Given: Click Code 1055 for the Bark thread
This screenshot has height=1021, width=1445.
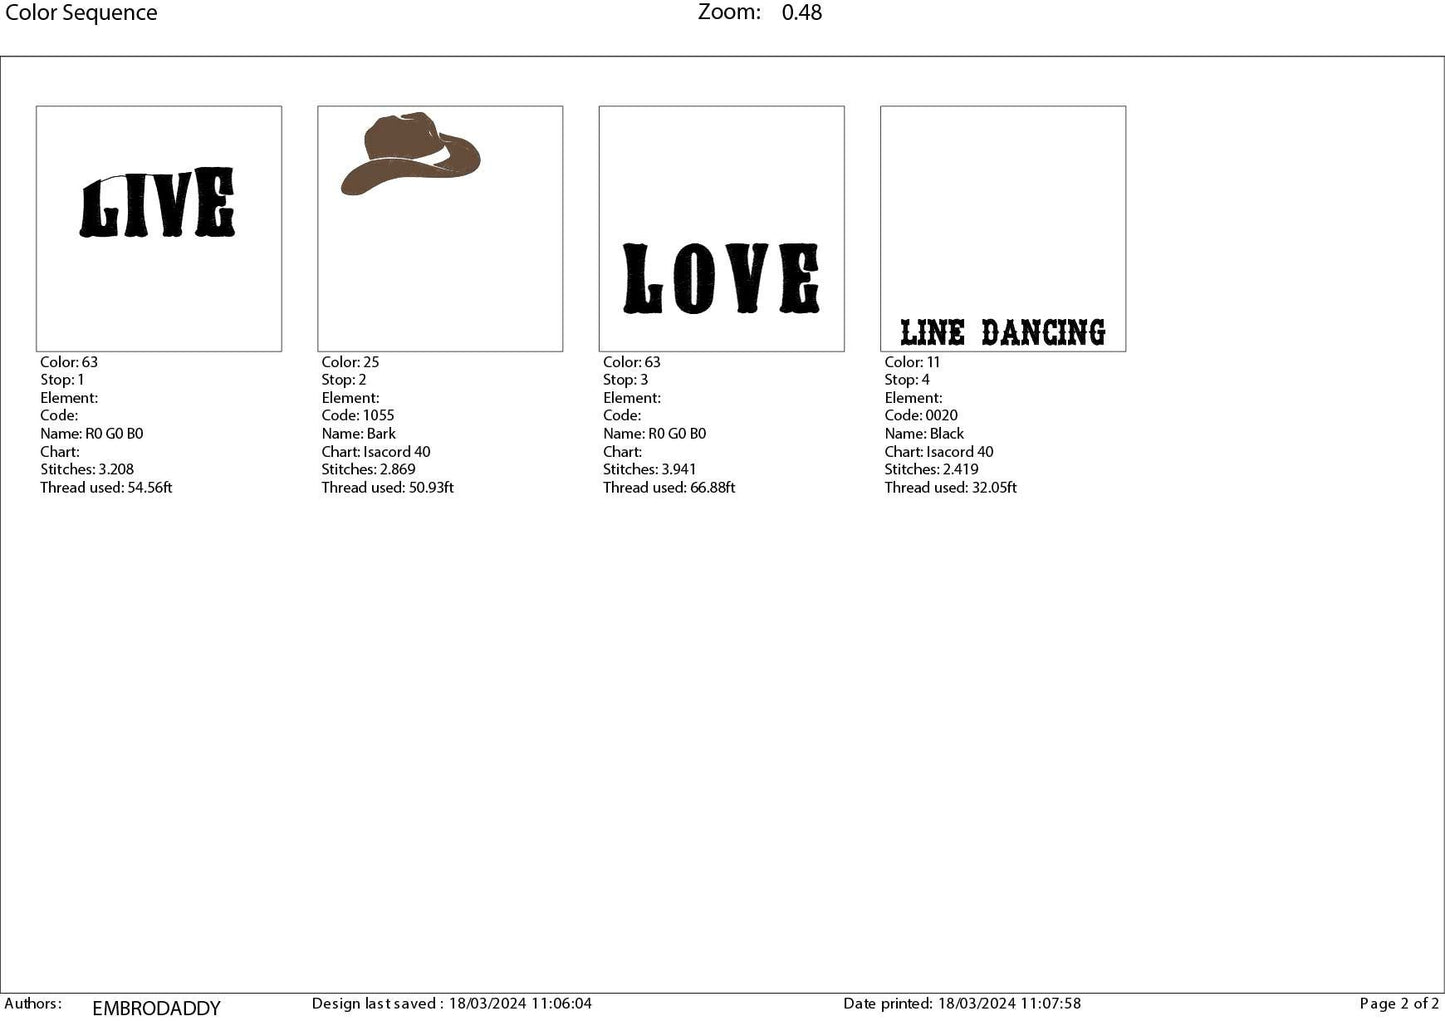Looking at the screenshot, I should pyautogui.click(x=358, y=415).
